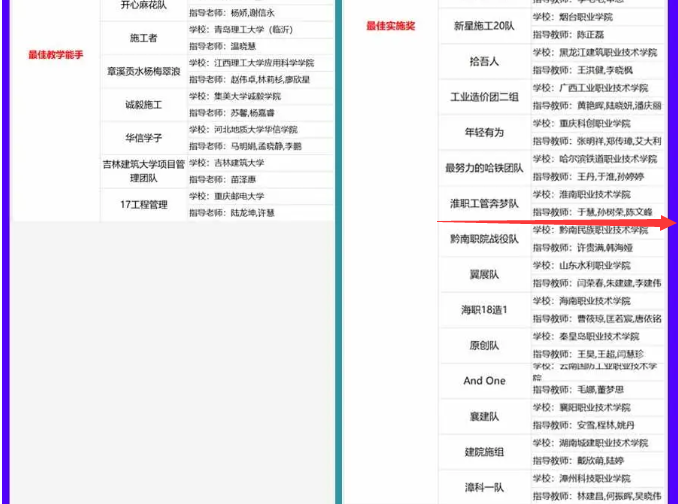
Task: Select the 漳科一队 team cell
Action: (x=484, y=487)
